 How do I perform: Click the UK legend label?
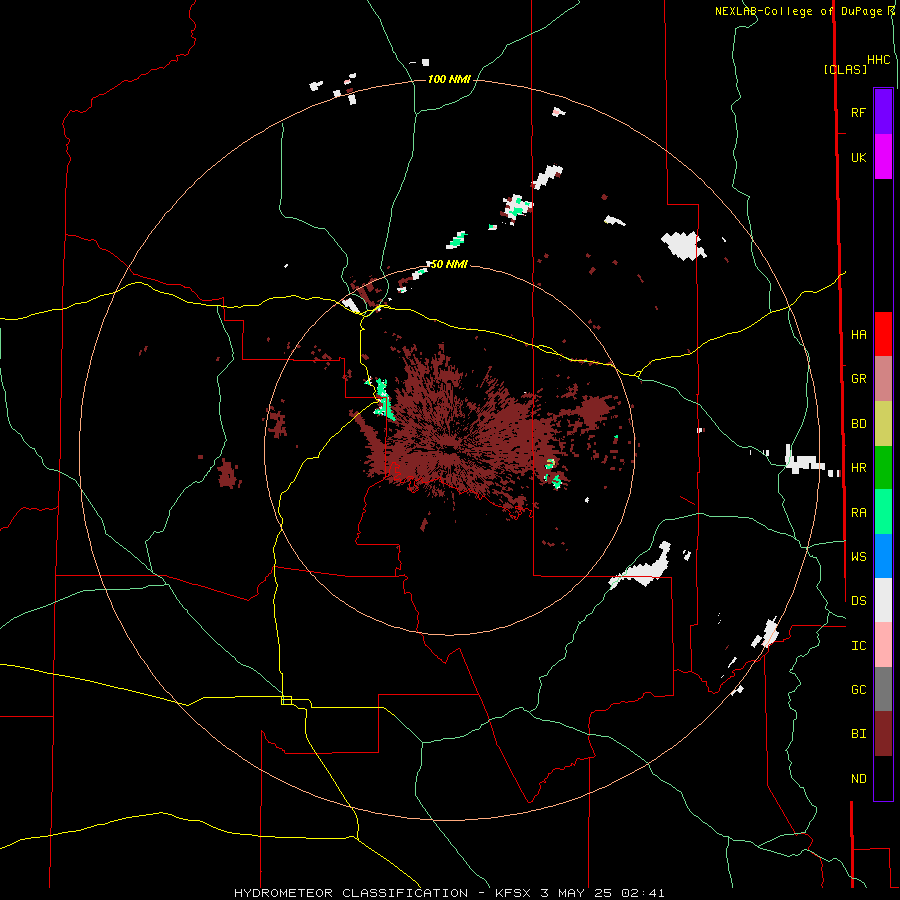coord(858,157)
